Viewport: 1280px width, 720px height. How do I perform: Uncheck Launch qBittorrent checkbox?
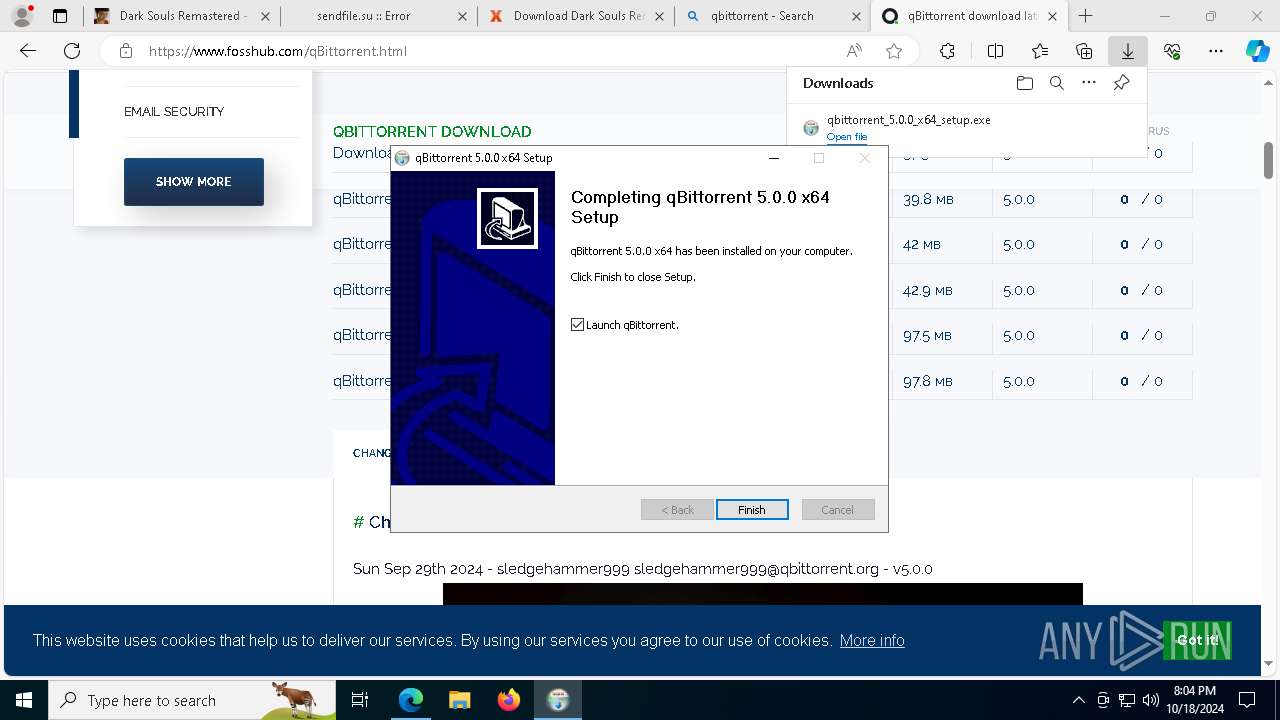(x=577, y=325)
